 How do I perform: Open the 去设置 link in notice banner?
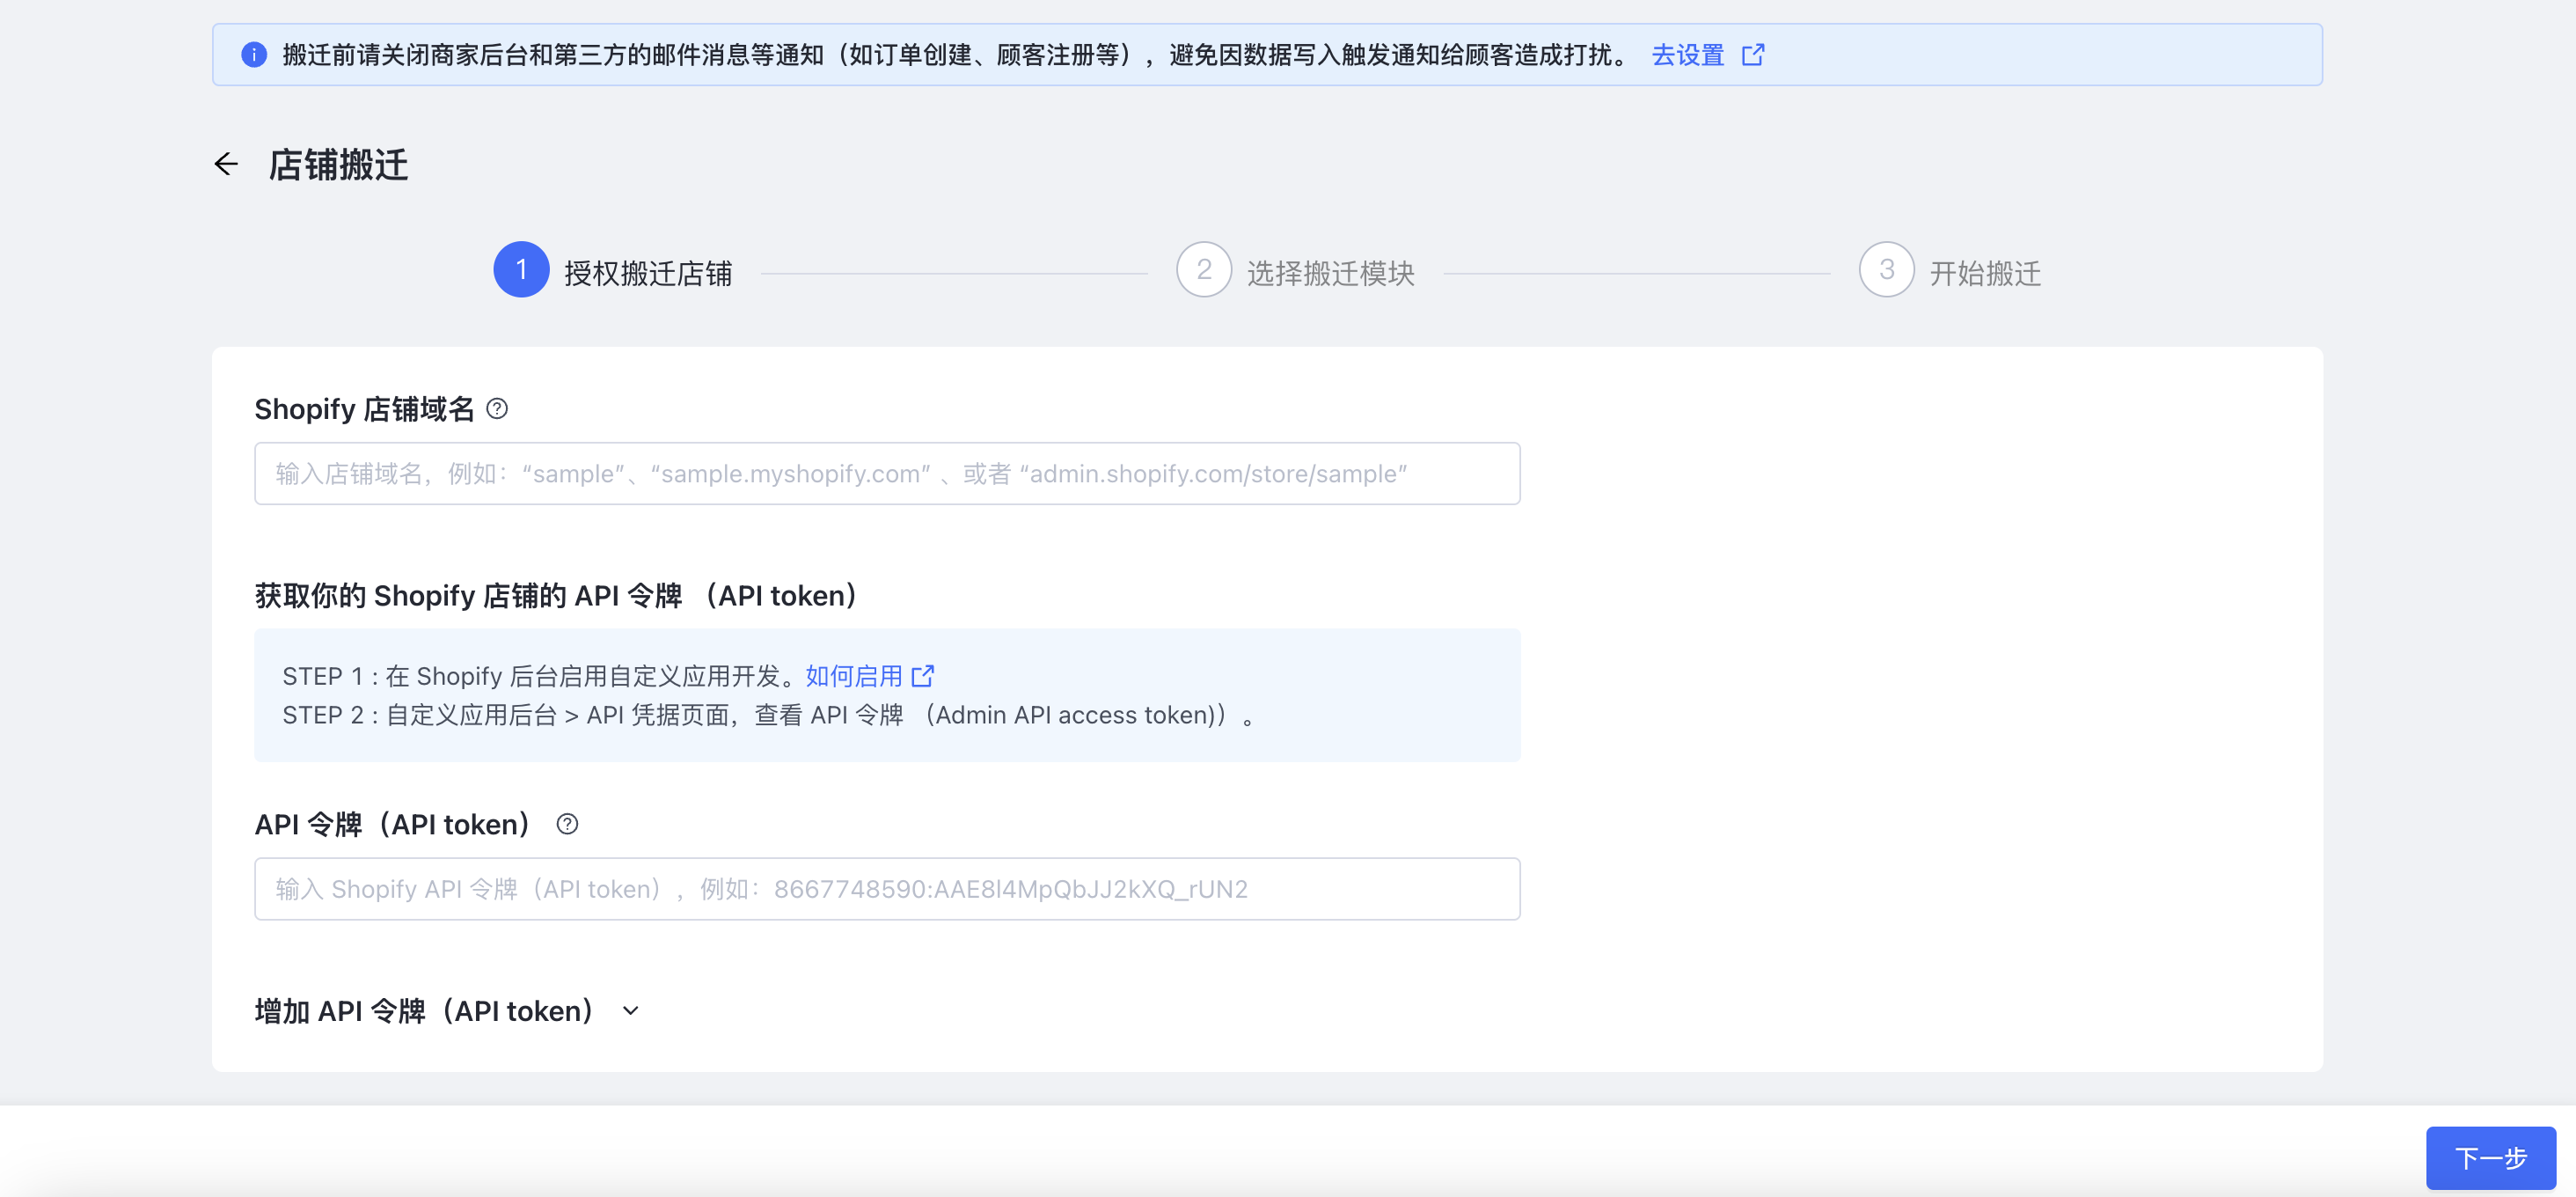point(1688,55)
